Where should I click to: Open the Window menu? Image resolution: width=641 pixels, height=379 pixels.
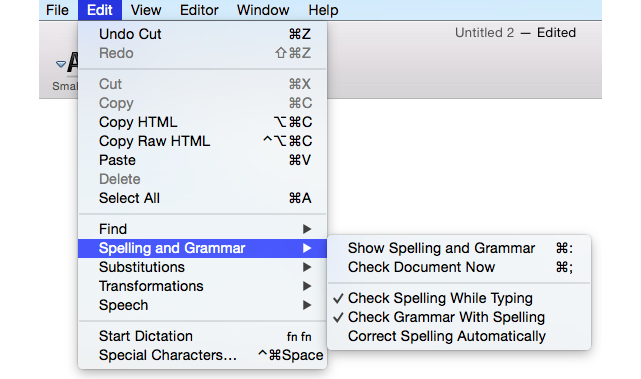[263, 10]
